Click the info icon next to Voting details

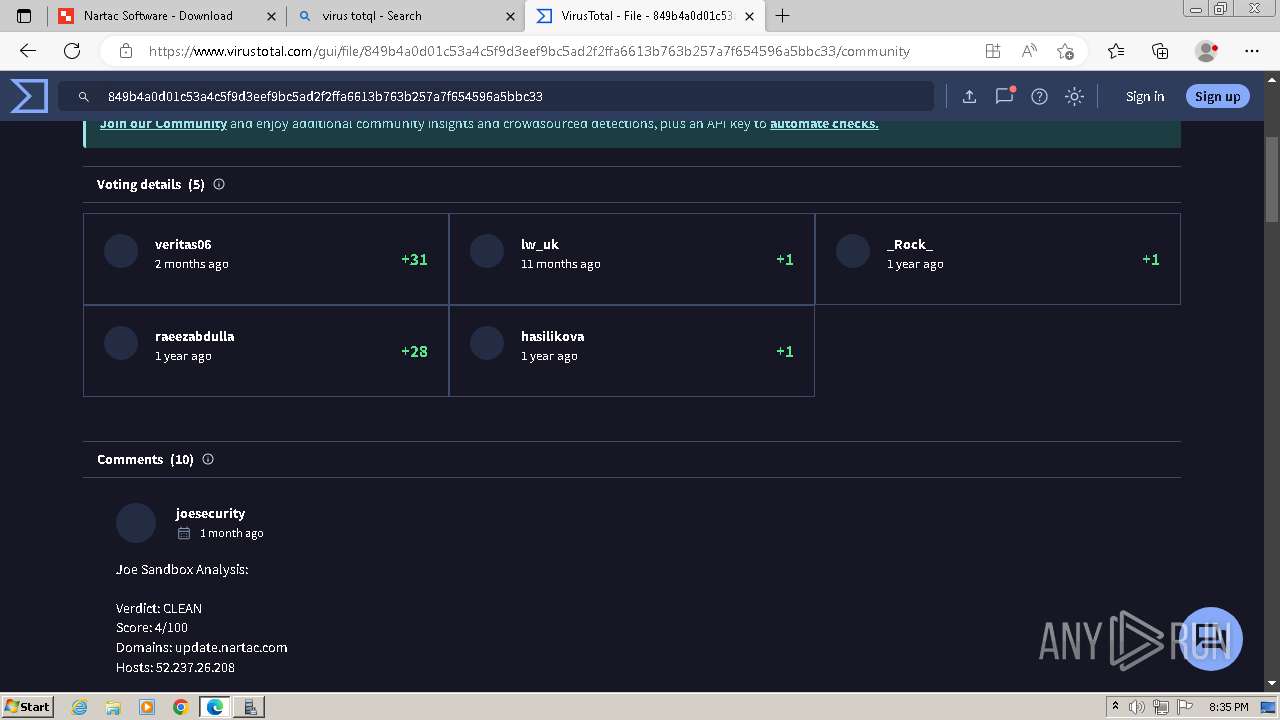219,184
